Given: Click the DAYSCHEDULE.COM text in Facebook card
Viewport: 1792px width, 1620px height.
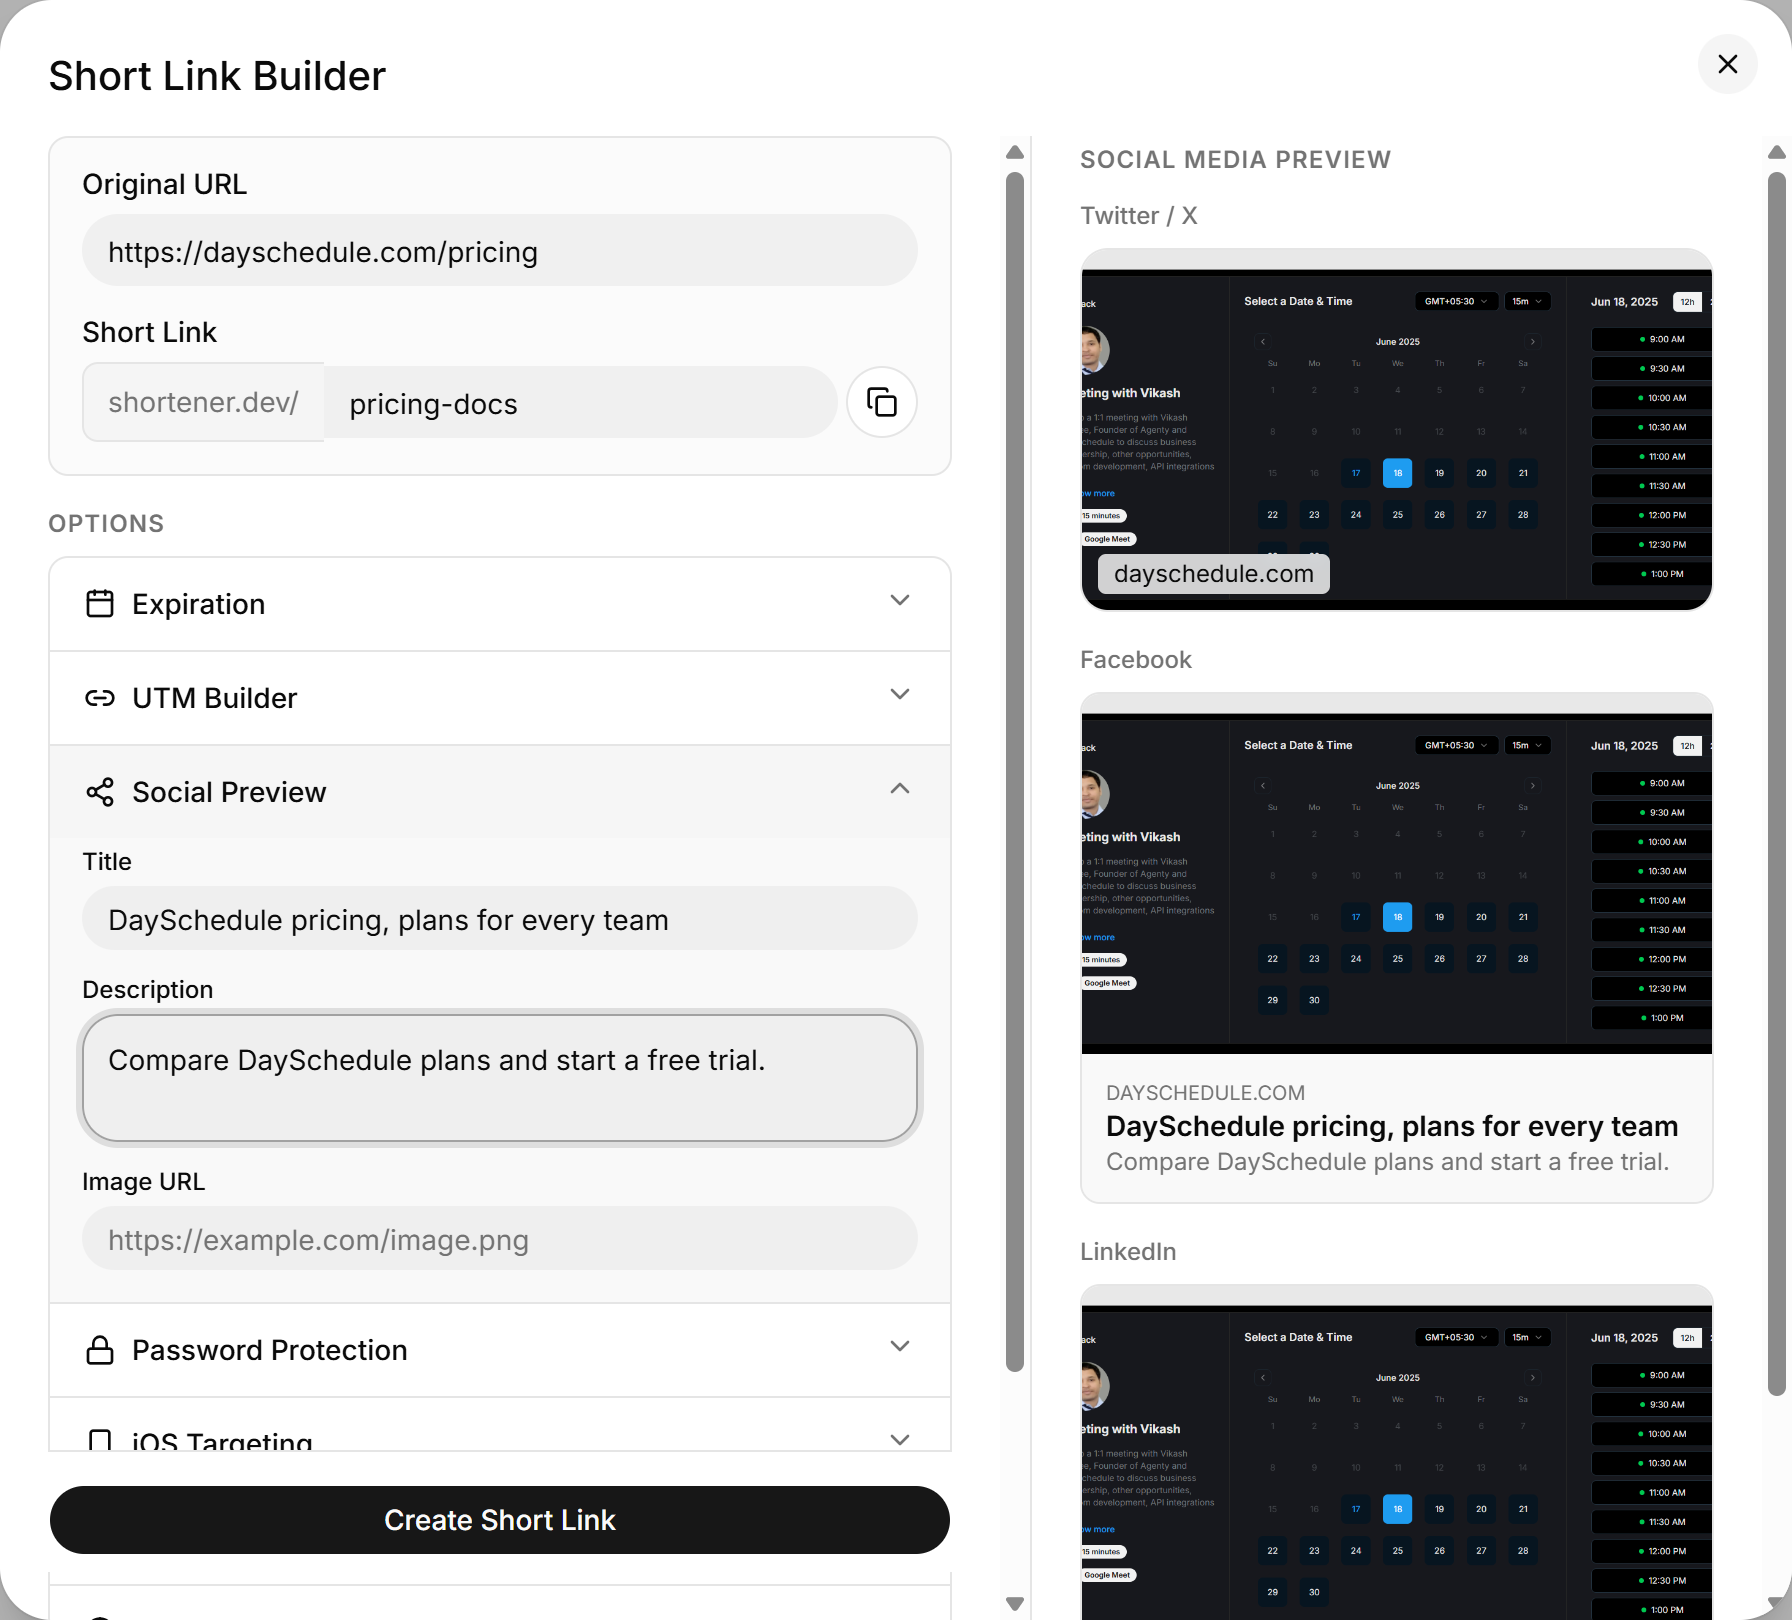Looking at the screenshot, I should (1205, 1093).
